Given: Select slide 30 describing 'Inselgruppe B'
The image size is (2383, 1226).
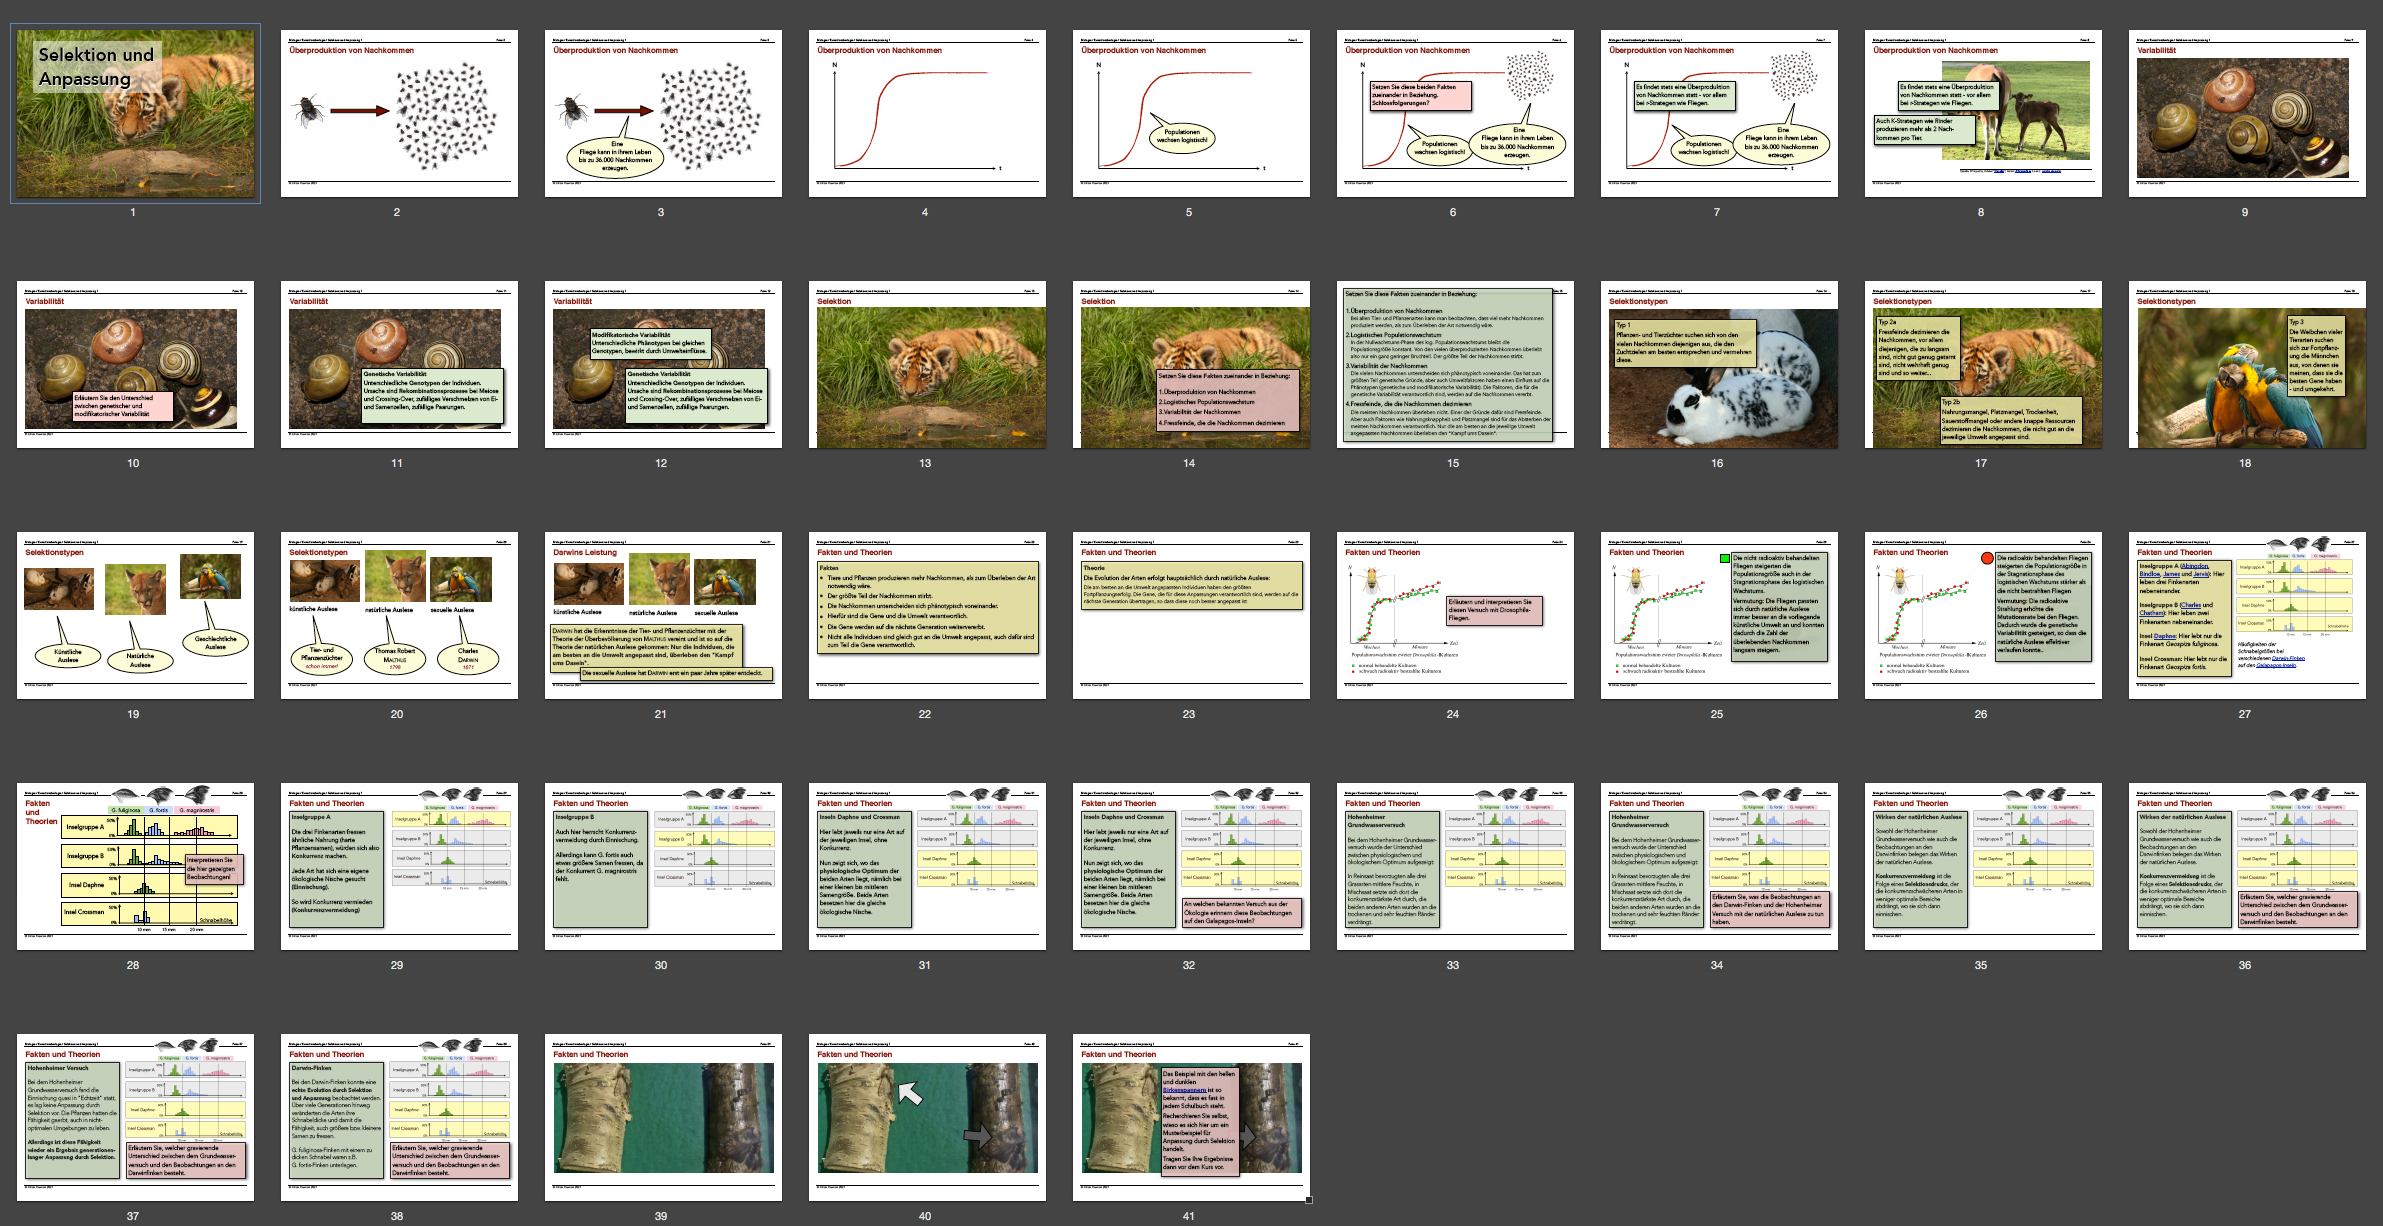Looking at the screenshot, I should tap(662, 866).
